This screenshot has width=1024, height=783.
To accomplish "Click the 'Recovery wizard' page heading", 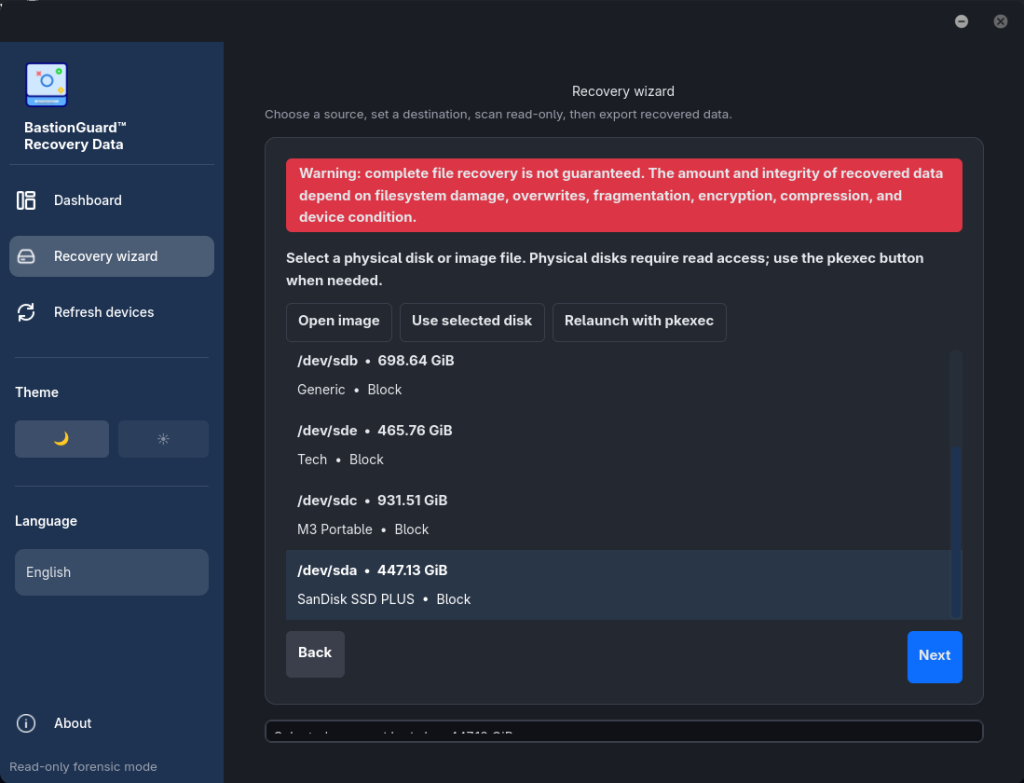I will (623, 91).
